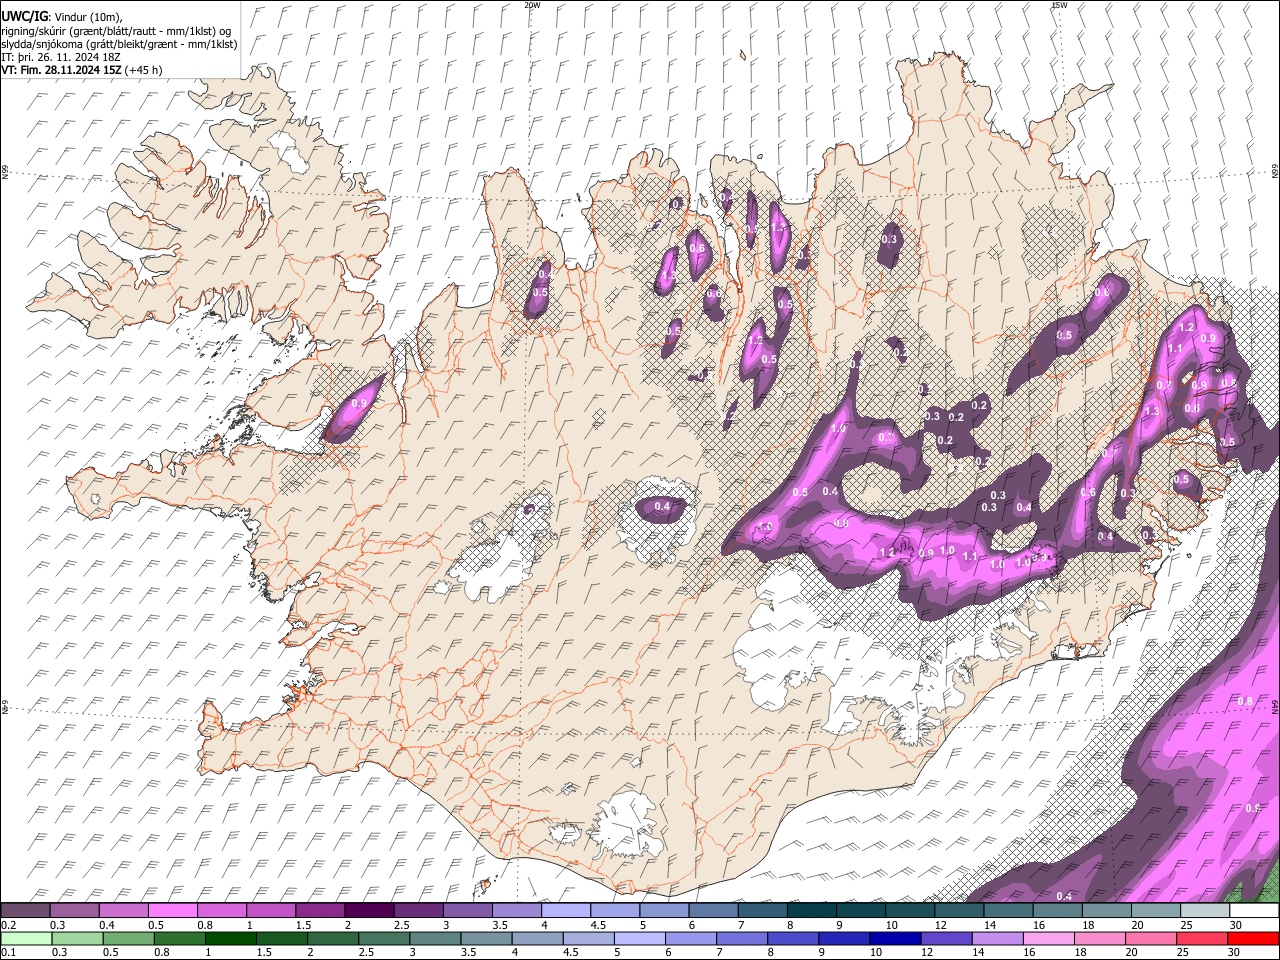Click the 'rigning/skúrir' rain description line
This screenshot has width=1280, height=960.
pyautogui.click(x=116, y=31)
